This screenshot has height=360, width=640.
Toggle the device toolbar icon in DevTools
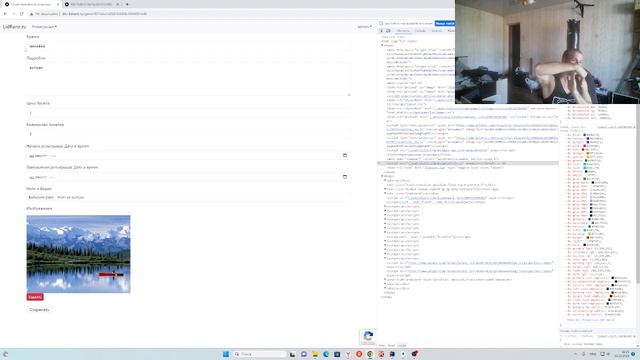[x=388, y=31]
